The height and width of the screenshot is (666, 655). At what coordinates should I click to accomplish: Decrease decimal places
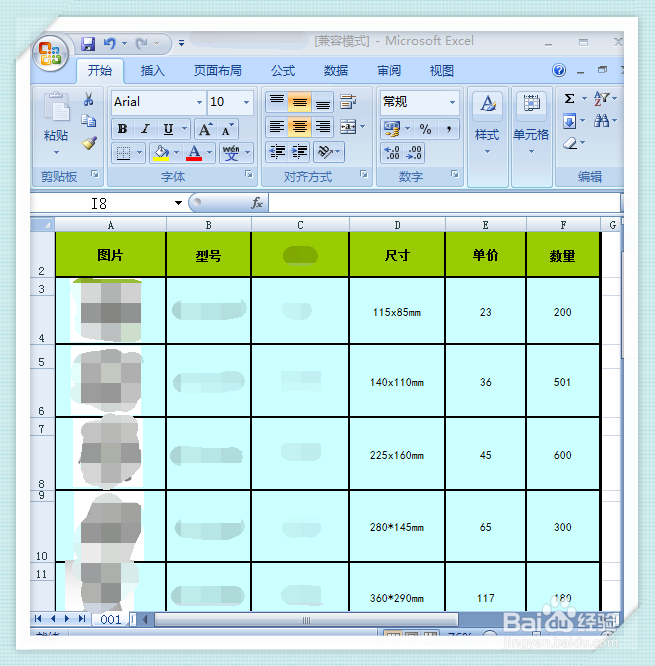pos(413,153)
